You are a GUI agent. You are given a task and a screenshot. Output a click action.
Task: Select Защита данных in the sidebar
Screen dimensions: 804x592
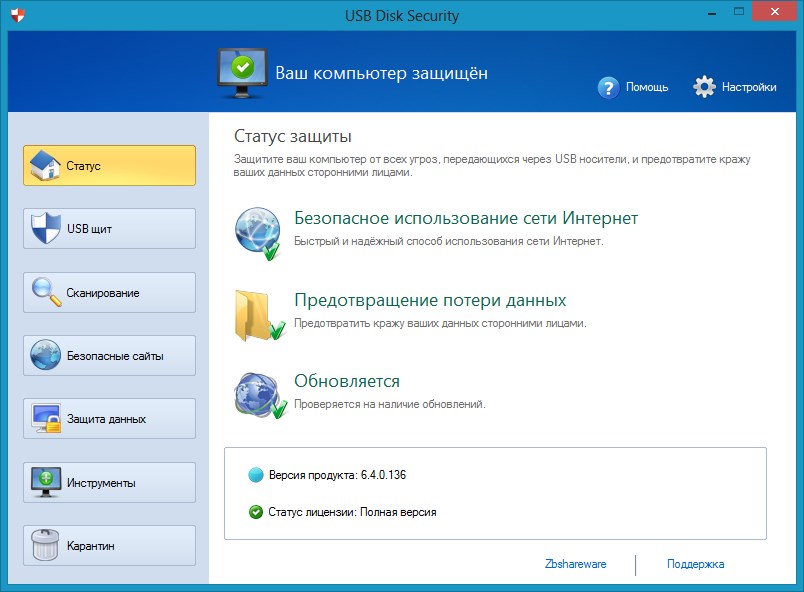pos(109,418)
